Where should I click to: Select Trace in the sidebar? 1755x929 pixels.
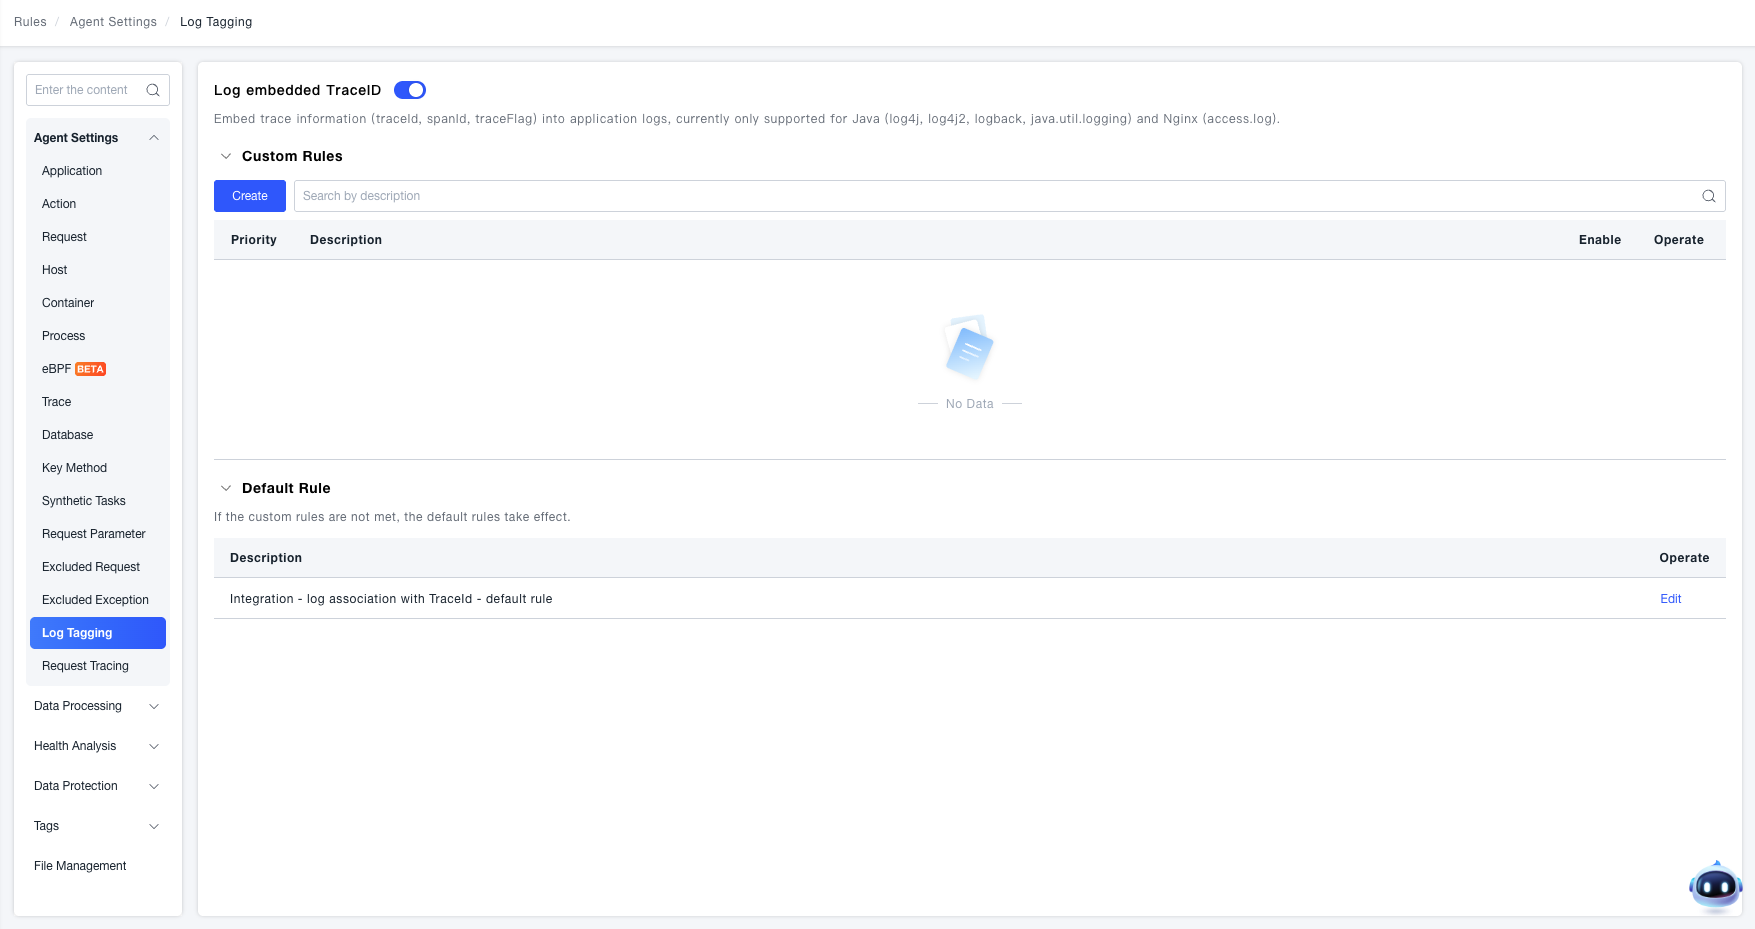tap(56, 401)
